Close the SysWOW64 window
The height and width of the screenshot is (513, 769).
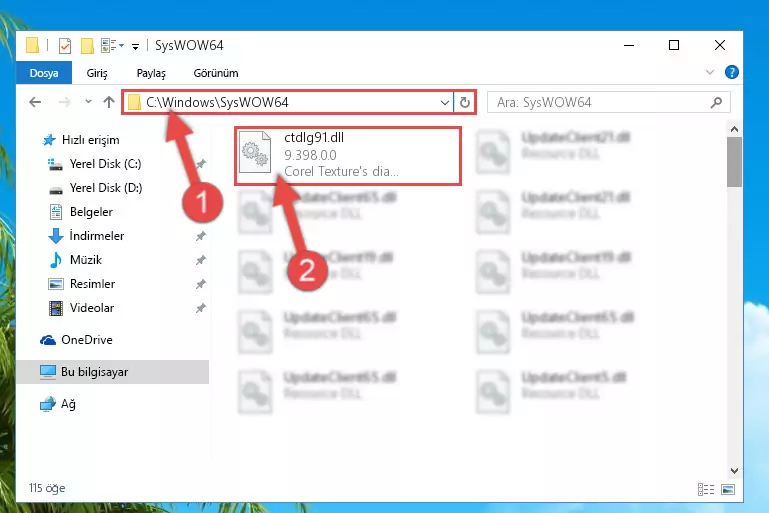click(719, 46)
